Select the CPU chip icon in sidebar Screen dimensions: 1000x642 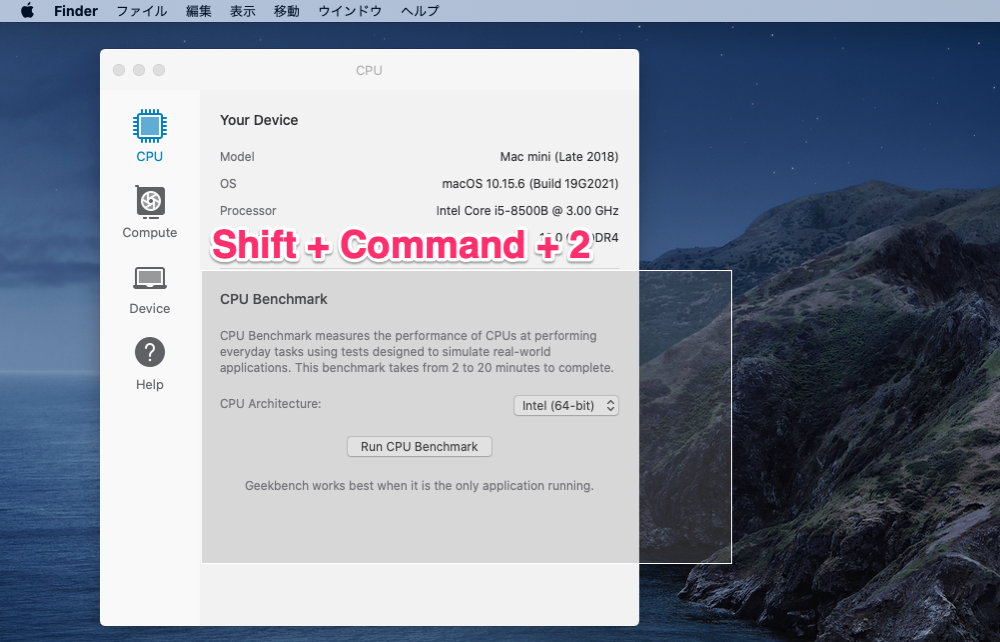150,126
